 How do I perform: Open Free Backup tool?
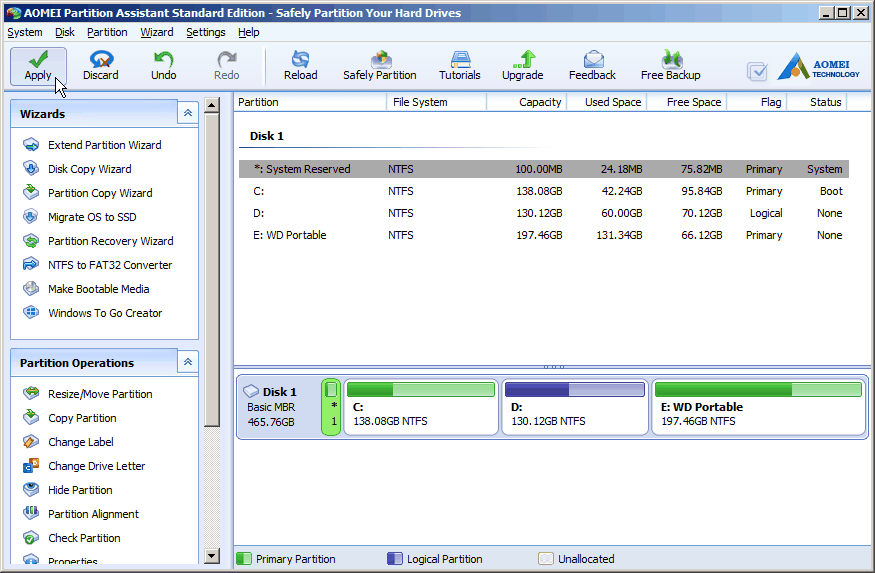tap(670, 66)
